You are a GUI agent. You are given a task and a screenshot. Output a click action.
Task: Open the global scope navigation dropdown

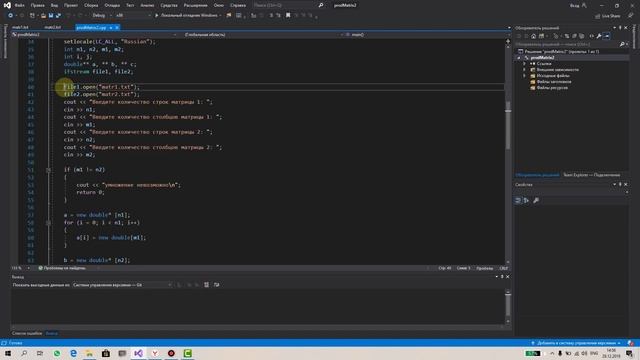262,35
